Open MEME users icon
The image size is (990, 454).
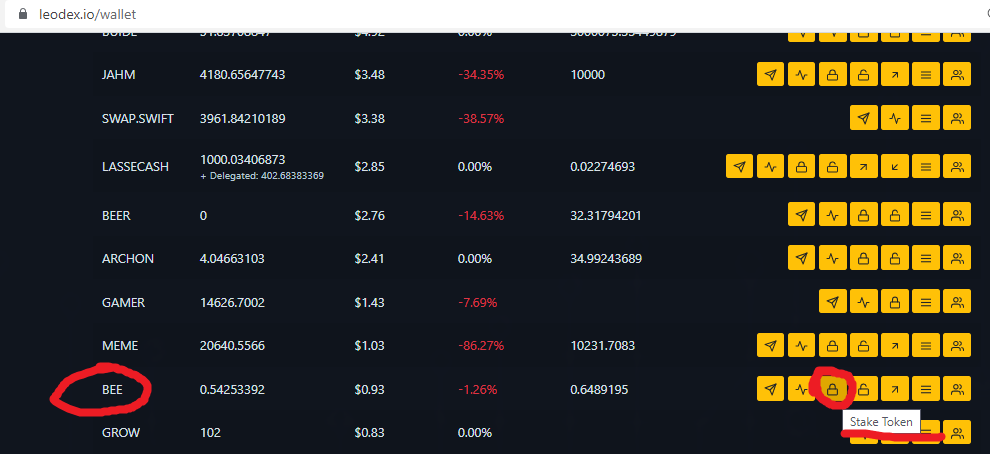tap(957, 345)
